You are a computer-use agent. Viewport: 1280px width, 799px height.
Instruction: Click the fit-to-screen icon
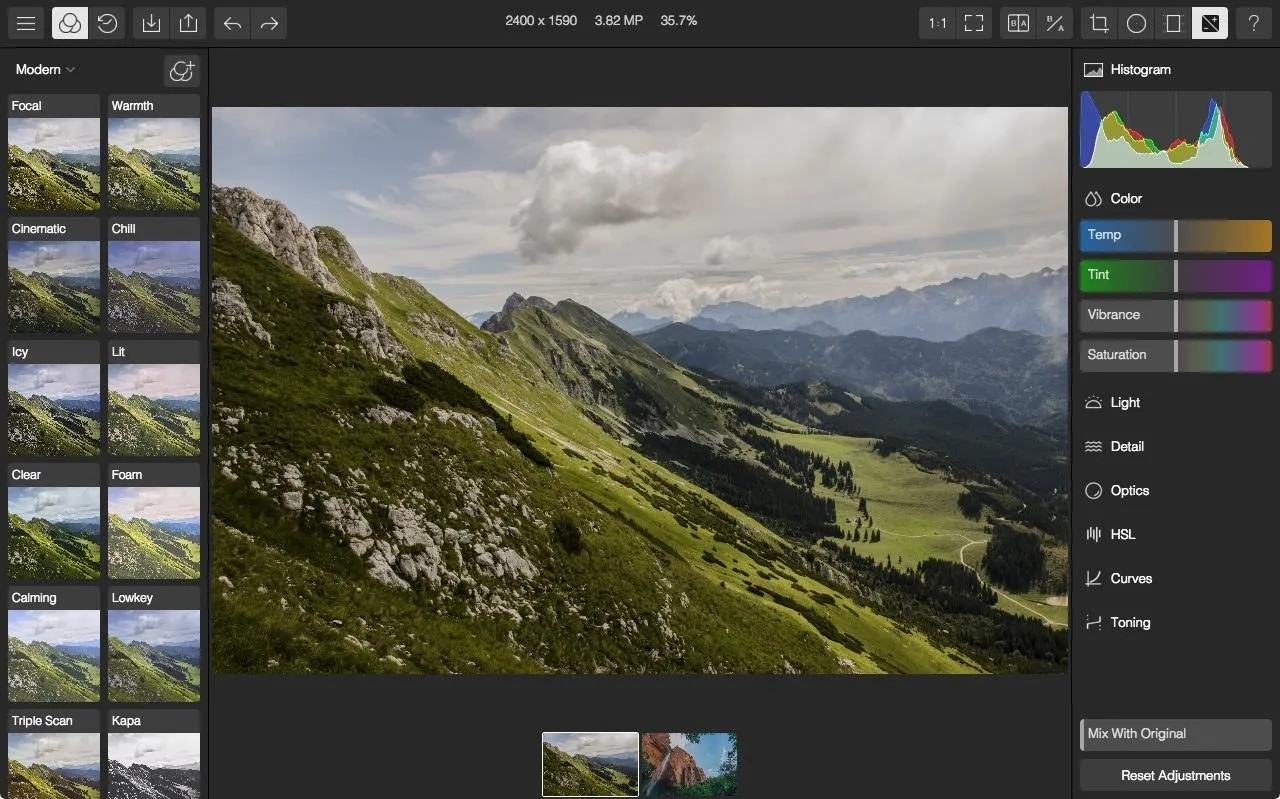pos(974,23)
